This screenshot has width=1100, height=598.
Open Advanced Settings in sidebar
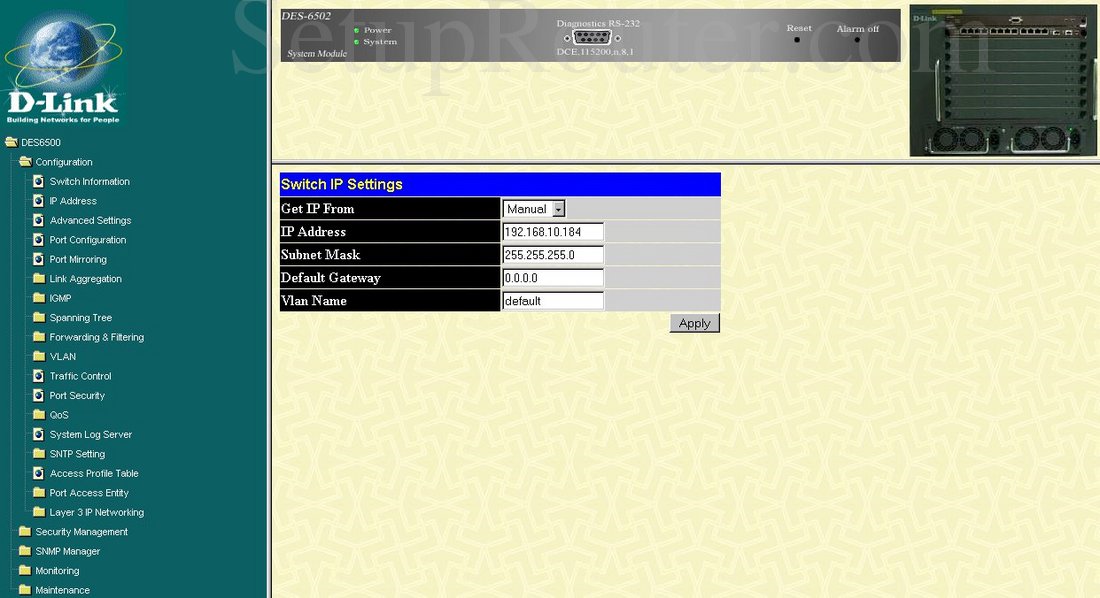90,221
